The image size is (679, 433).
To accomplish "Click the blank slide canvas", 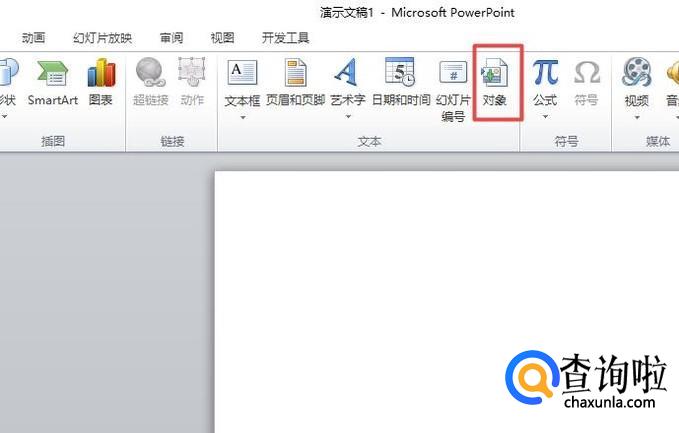I will (400, 300).
